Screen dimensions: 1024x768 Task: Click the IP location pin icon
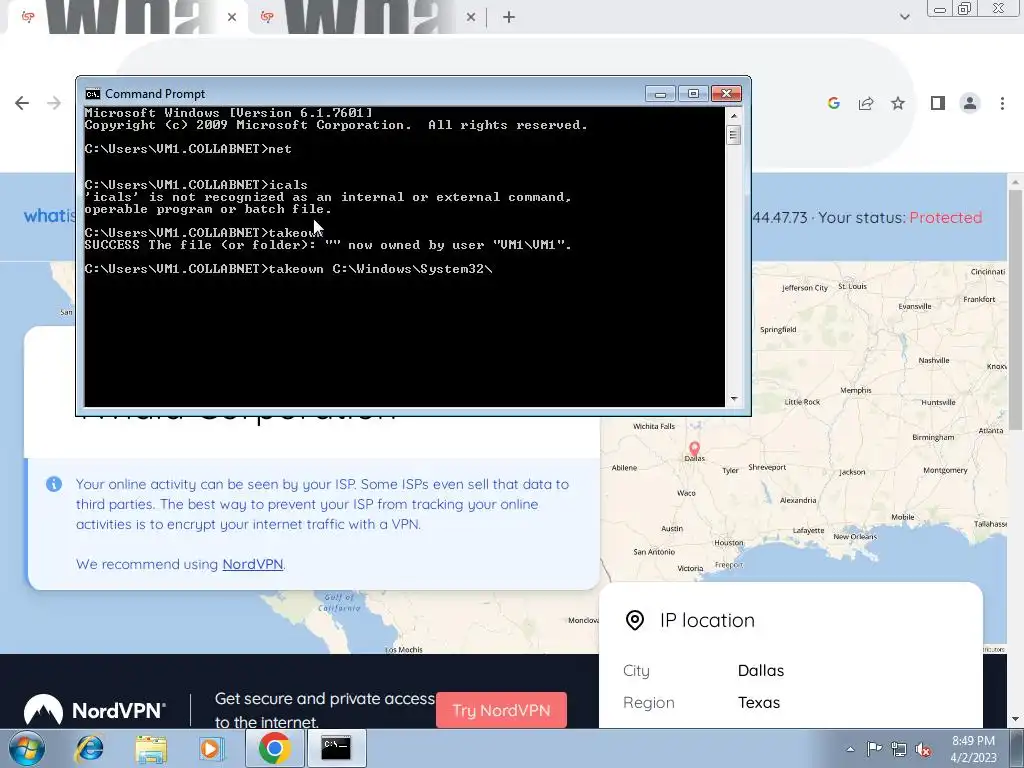[x=635, y=620]
